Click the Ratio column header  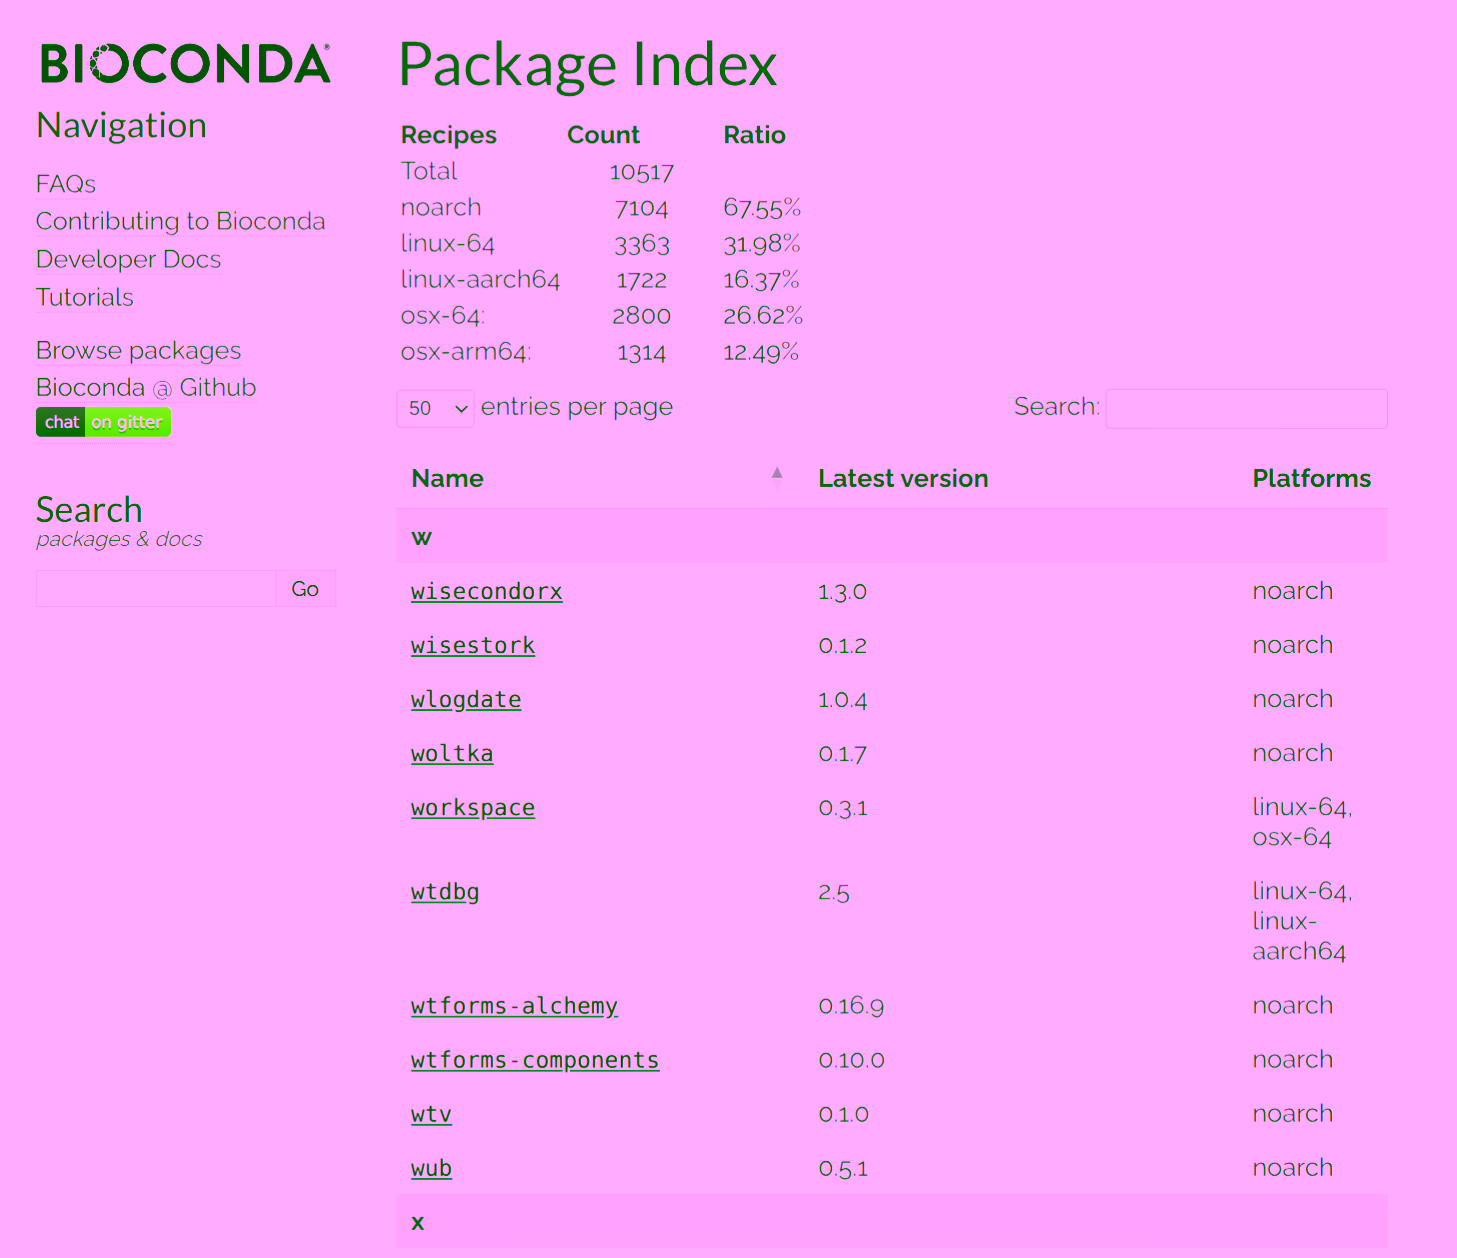[x=754, y=135]
